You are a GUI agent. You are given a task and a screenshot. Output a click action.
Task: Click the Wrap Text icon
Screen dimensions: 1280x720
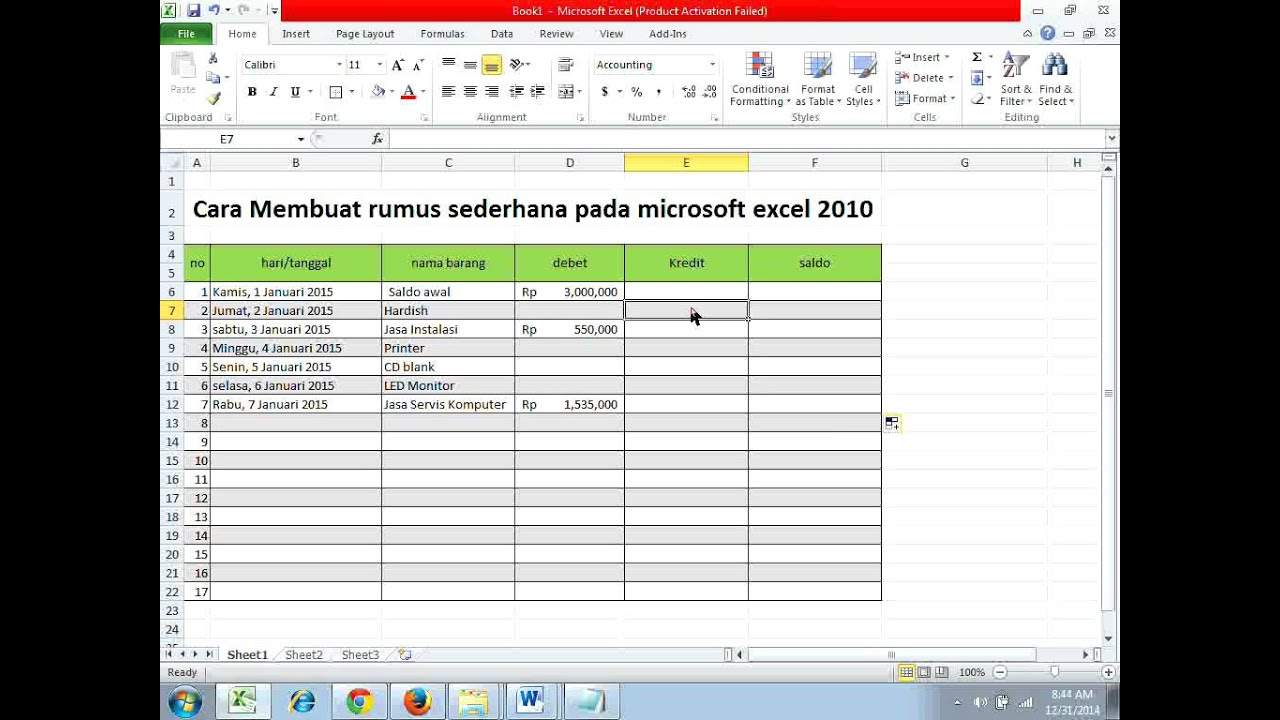pos(566,65)
